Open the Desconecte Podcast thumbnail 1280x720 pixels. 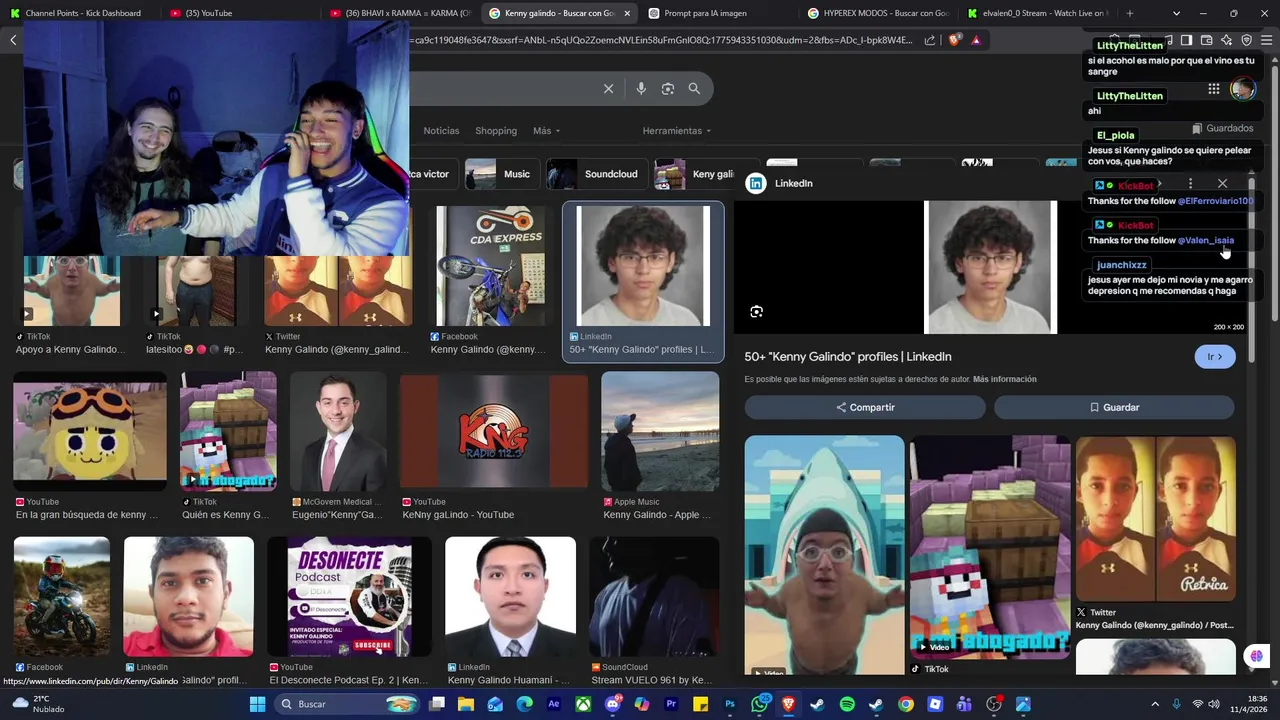[349, 597]
